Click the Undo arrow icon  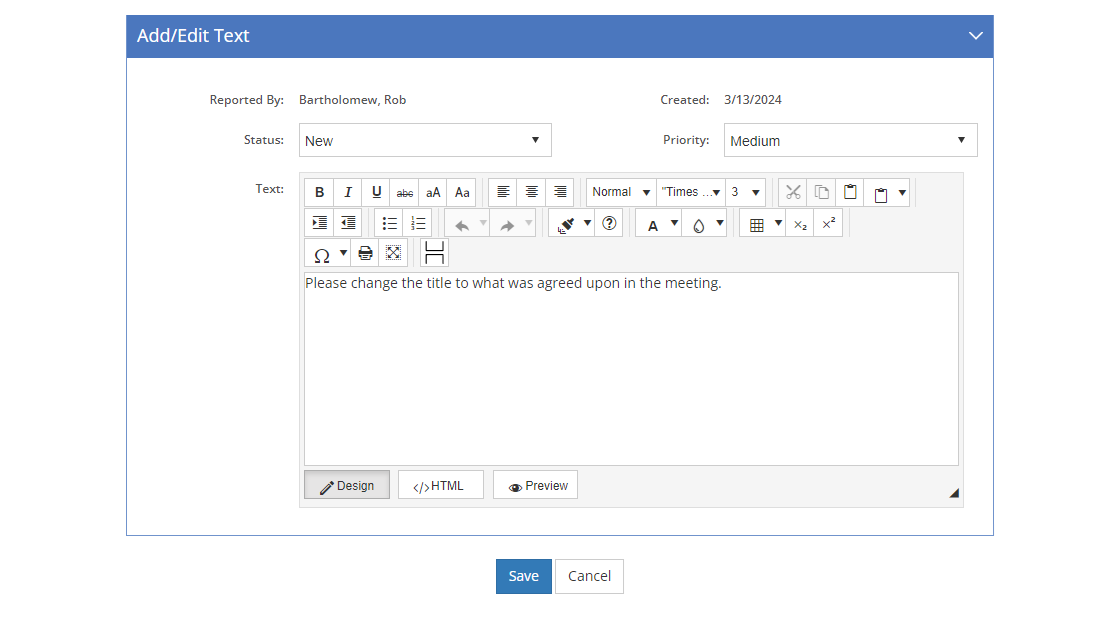tap(462, 224)
